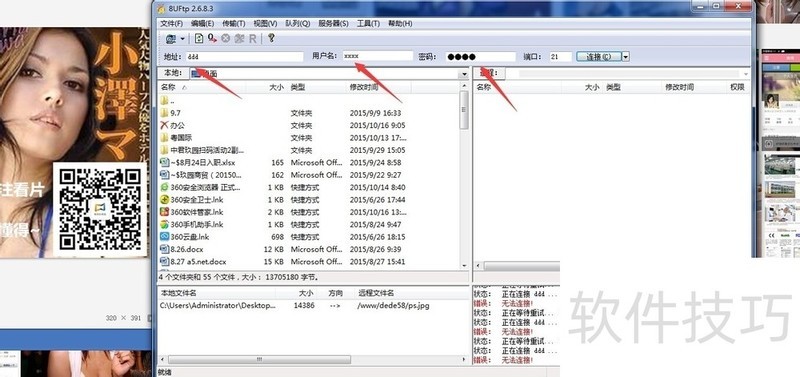Select the 360手机助手.lnk icon
This screenshot has width=800, height=377.
tap(164, 224)
